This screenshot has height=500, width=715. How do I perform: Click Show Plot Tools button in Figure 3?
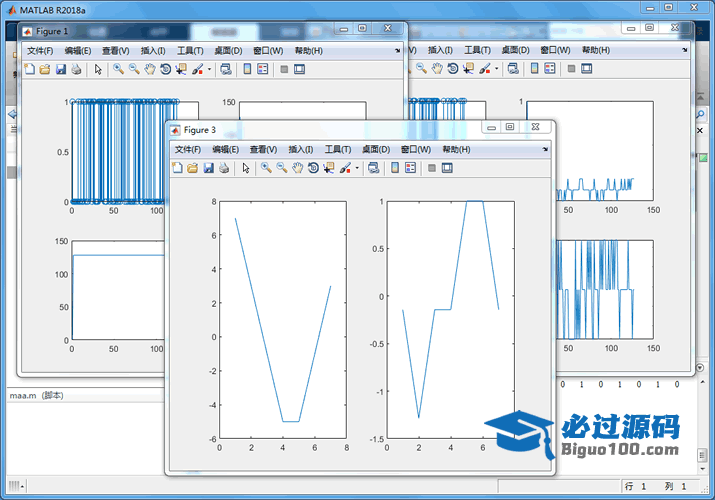(x=447, y=168)
